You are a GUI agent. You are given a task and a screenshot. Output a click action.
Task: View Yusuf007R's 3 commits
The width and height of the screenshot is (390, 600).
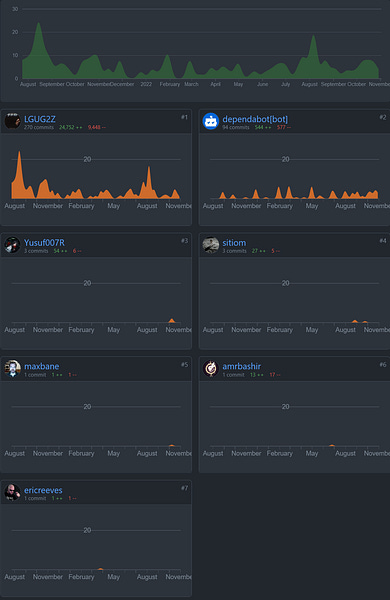click(x=36, y=251)
